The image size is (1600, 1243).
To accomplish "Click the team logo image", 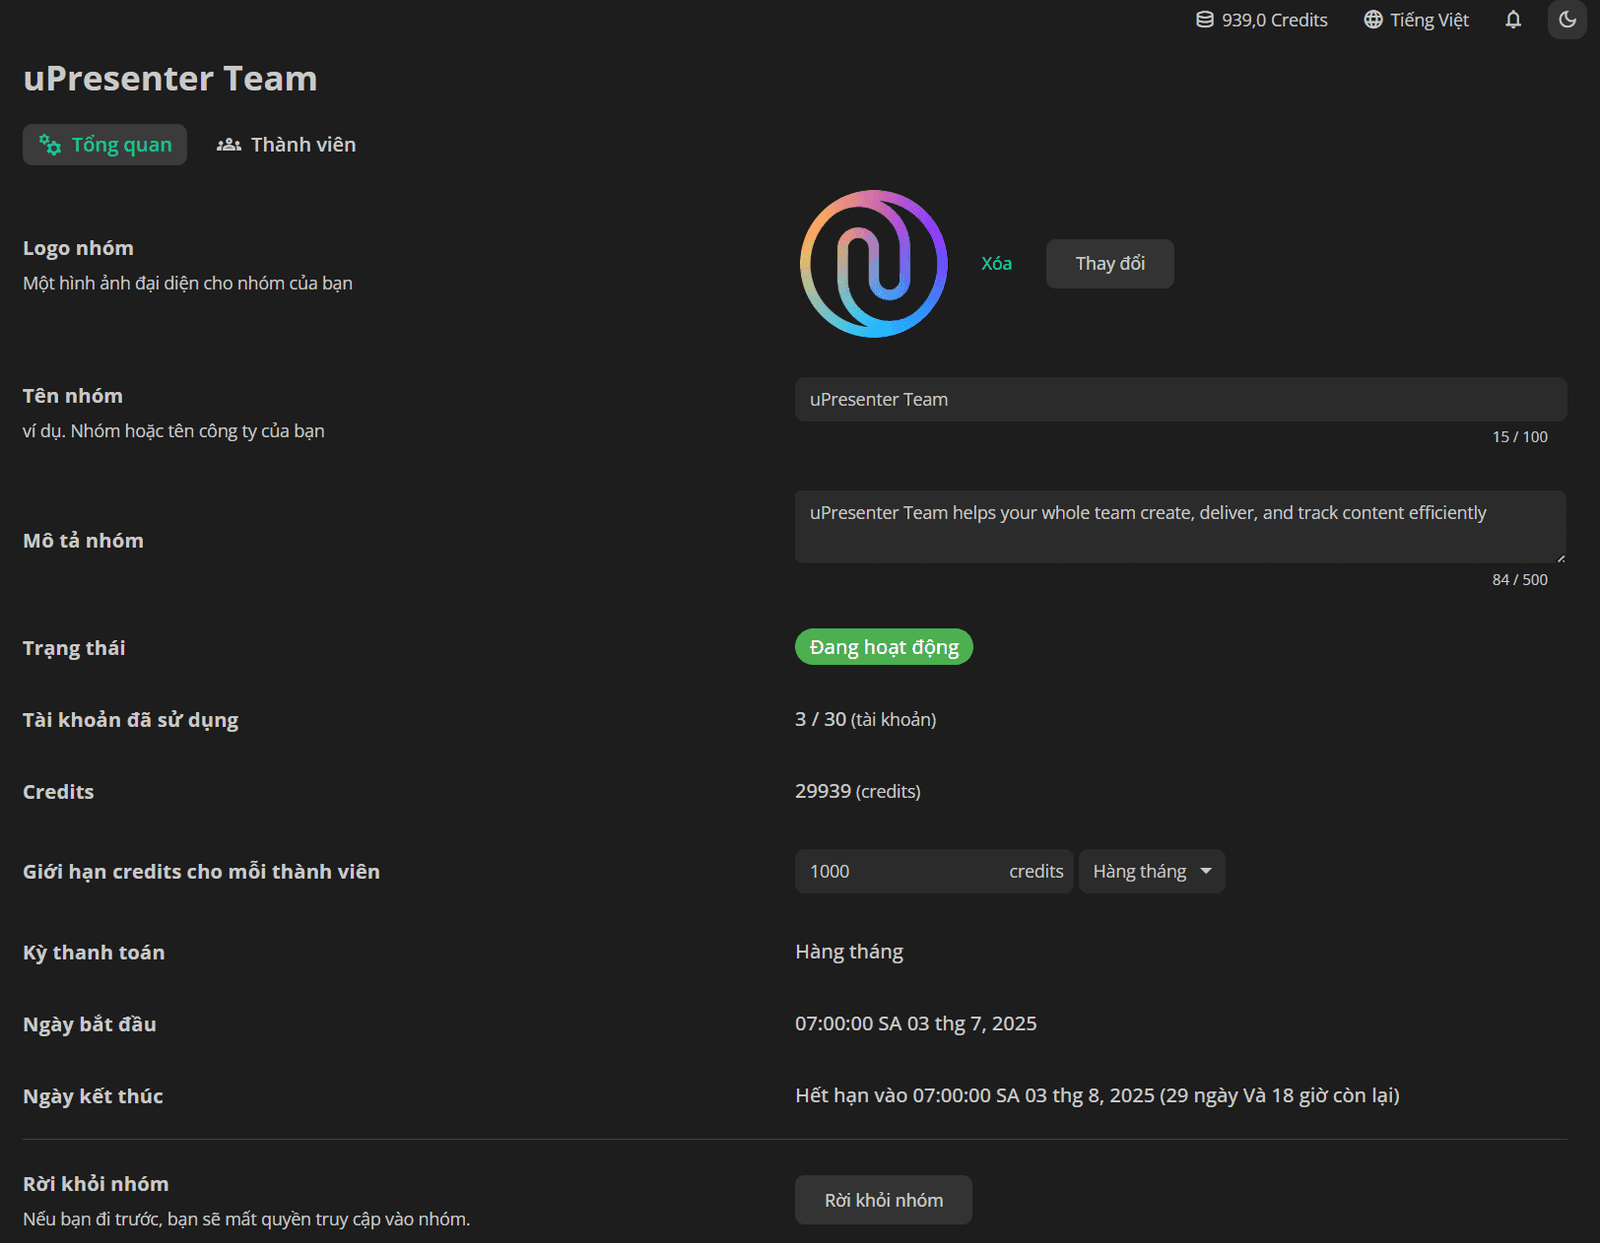I will (874, 264).
